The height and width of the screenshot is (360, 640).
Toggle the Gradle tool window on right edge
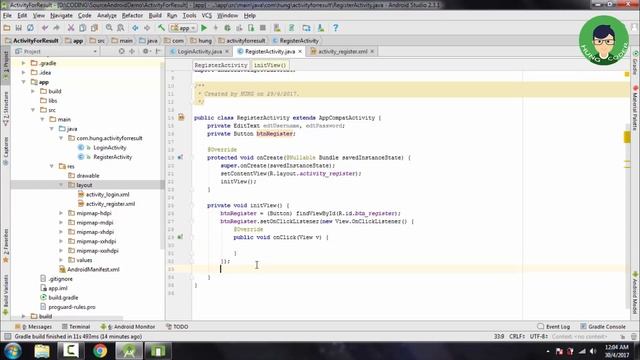[635, 63]
